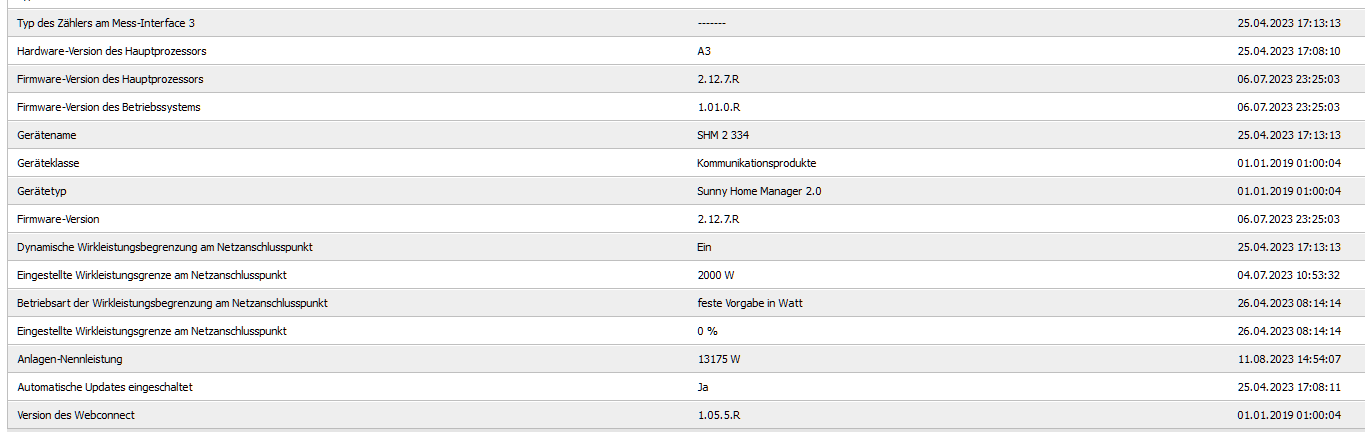Select the Version des Webconnect row

(x=682, y=415)
